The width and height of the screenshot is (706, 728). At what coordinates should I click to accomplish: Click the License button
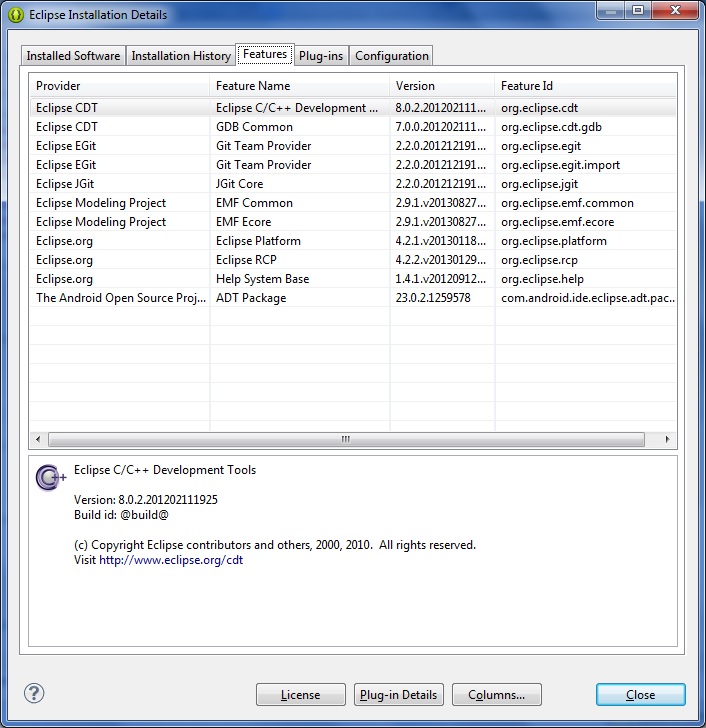click(x=301, y=695)
